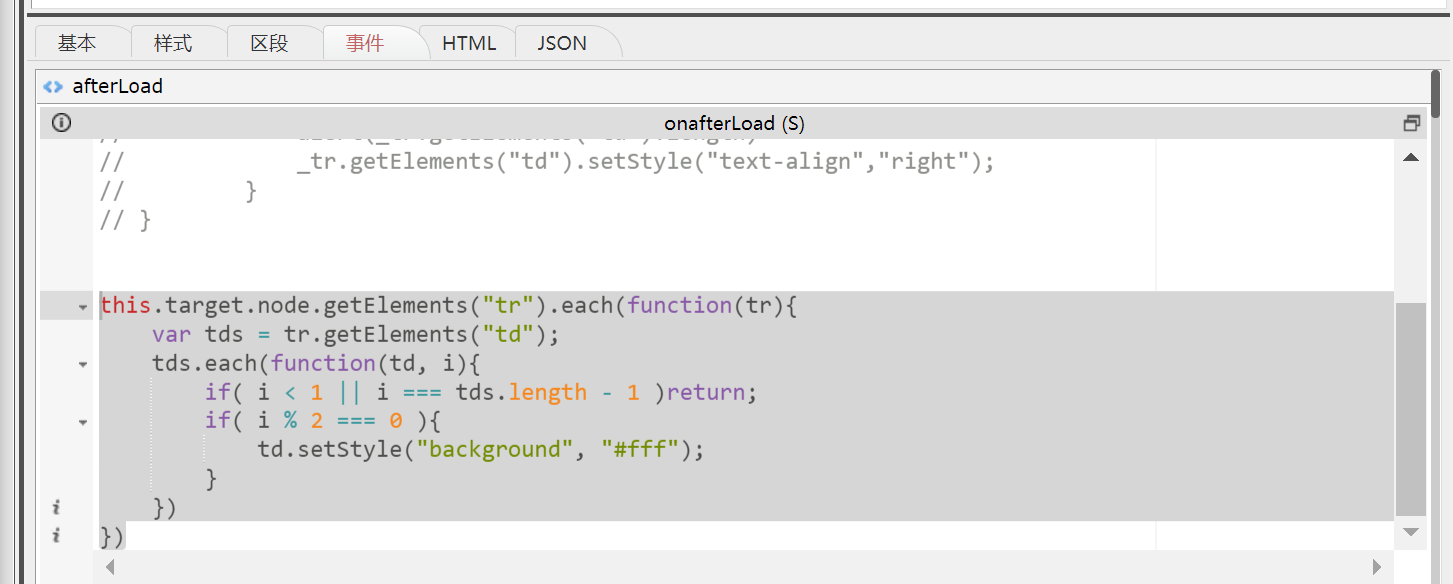1453x584 pixels.
Task: Collapse the tds.each function fold arrow
Action: point(83,365)
